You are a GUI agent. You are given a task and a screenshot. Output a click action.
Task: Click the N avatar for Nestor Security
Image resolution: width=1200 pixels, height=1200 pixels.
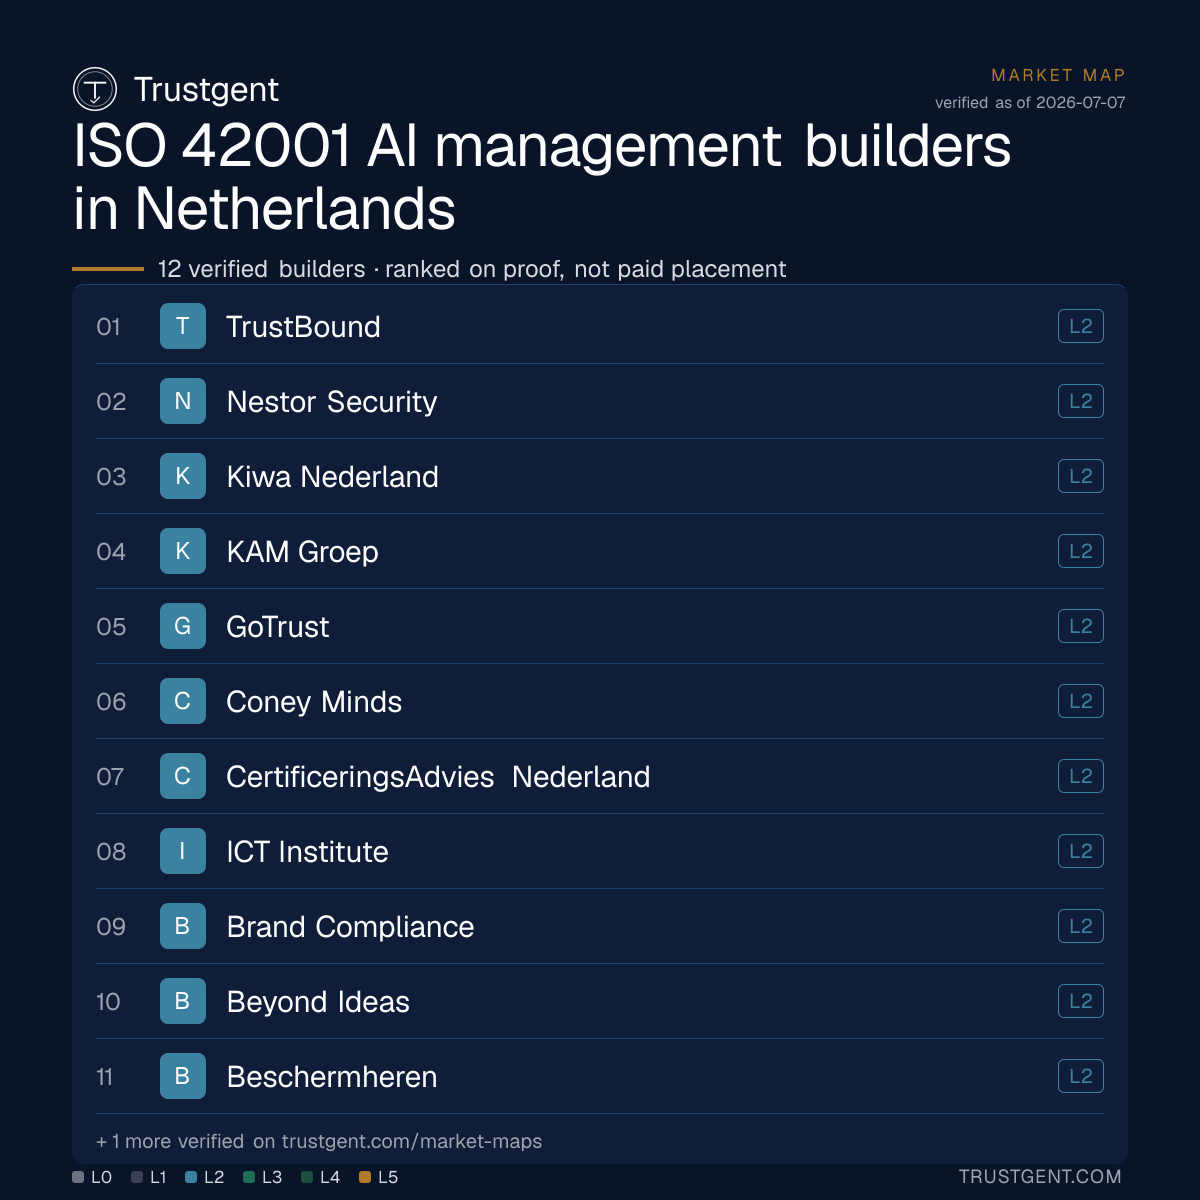click(183, 401)
